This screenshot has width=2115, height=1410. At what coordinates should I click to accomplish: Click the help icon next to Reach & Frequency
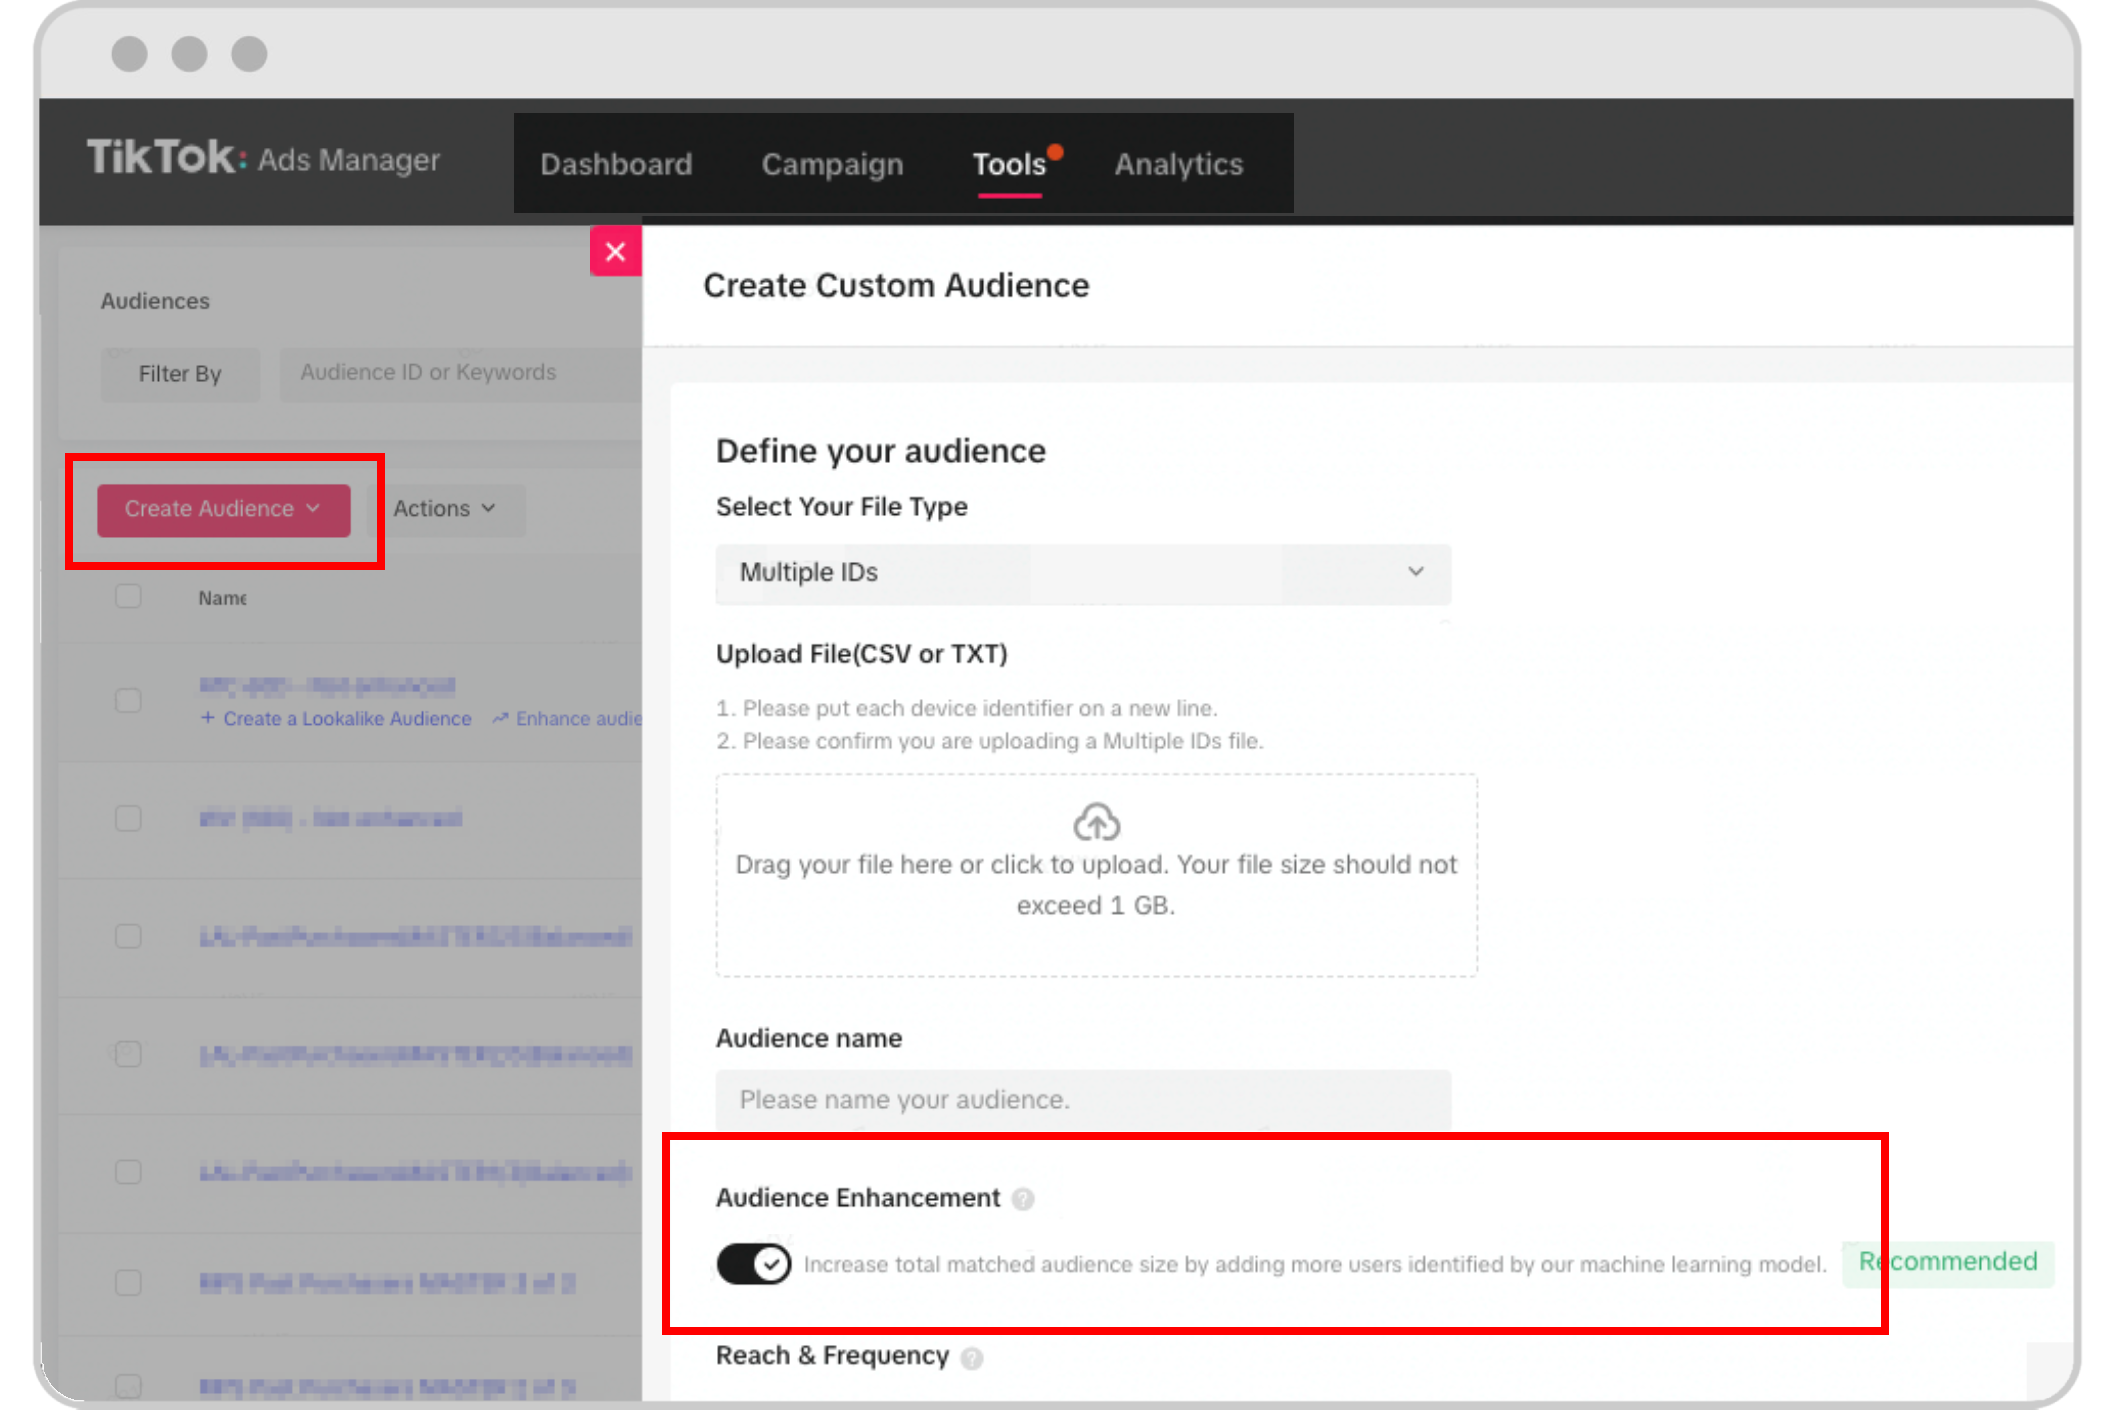[971, 1358]
